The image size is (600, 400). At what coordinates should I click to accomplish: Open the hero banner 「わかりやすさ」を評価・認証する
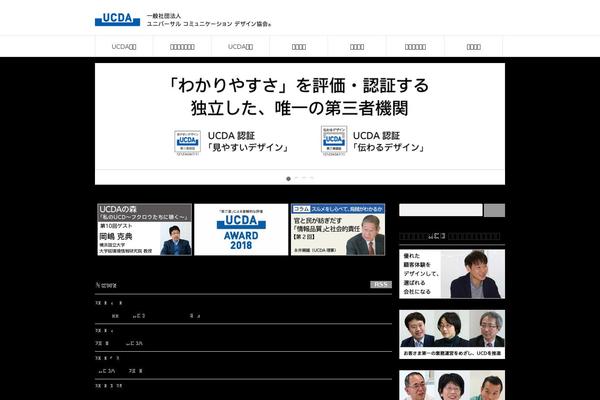coord(300,124)
